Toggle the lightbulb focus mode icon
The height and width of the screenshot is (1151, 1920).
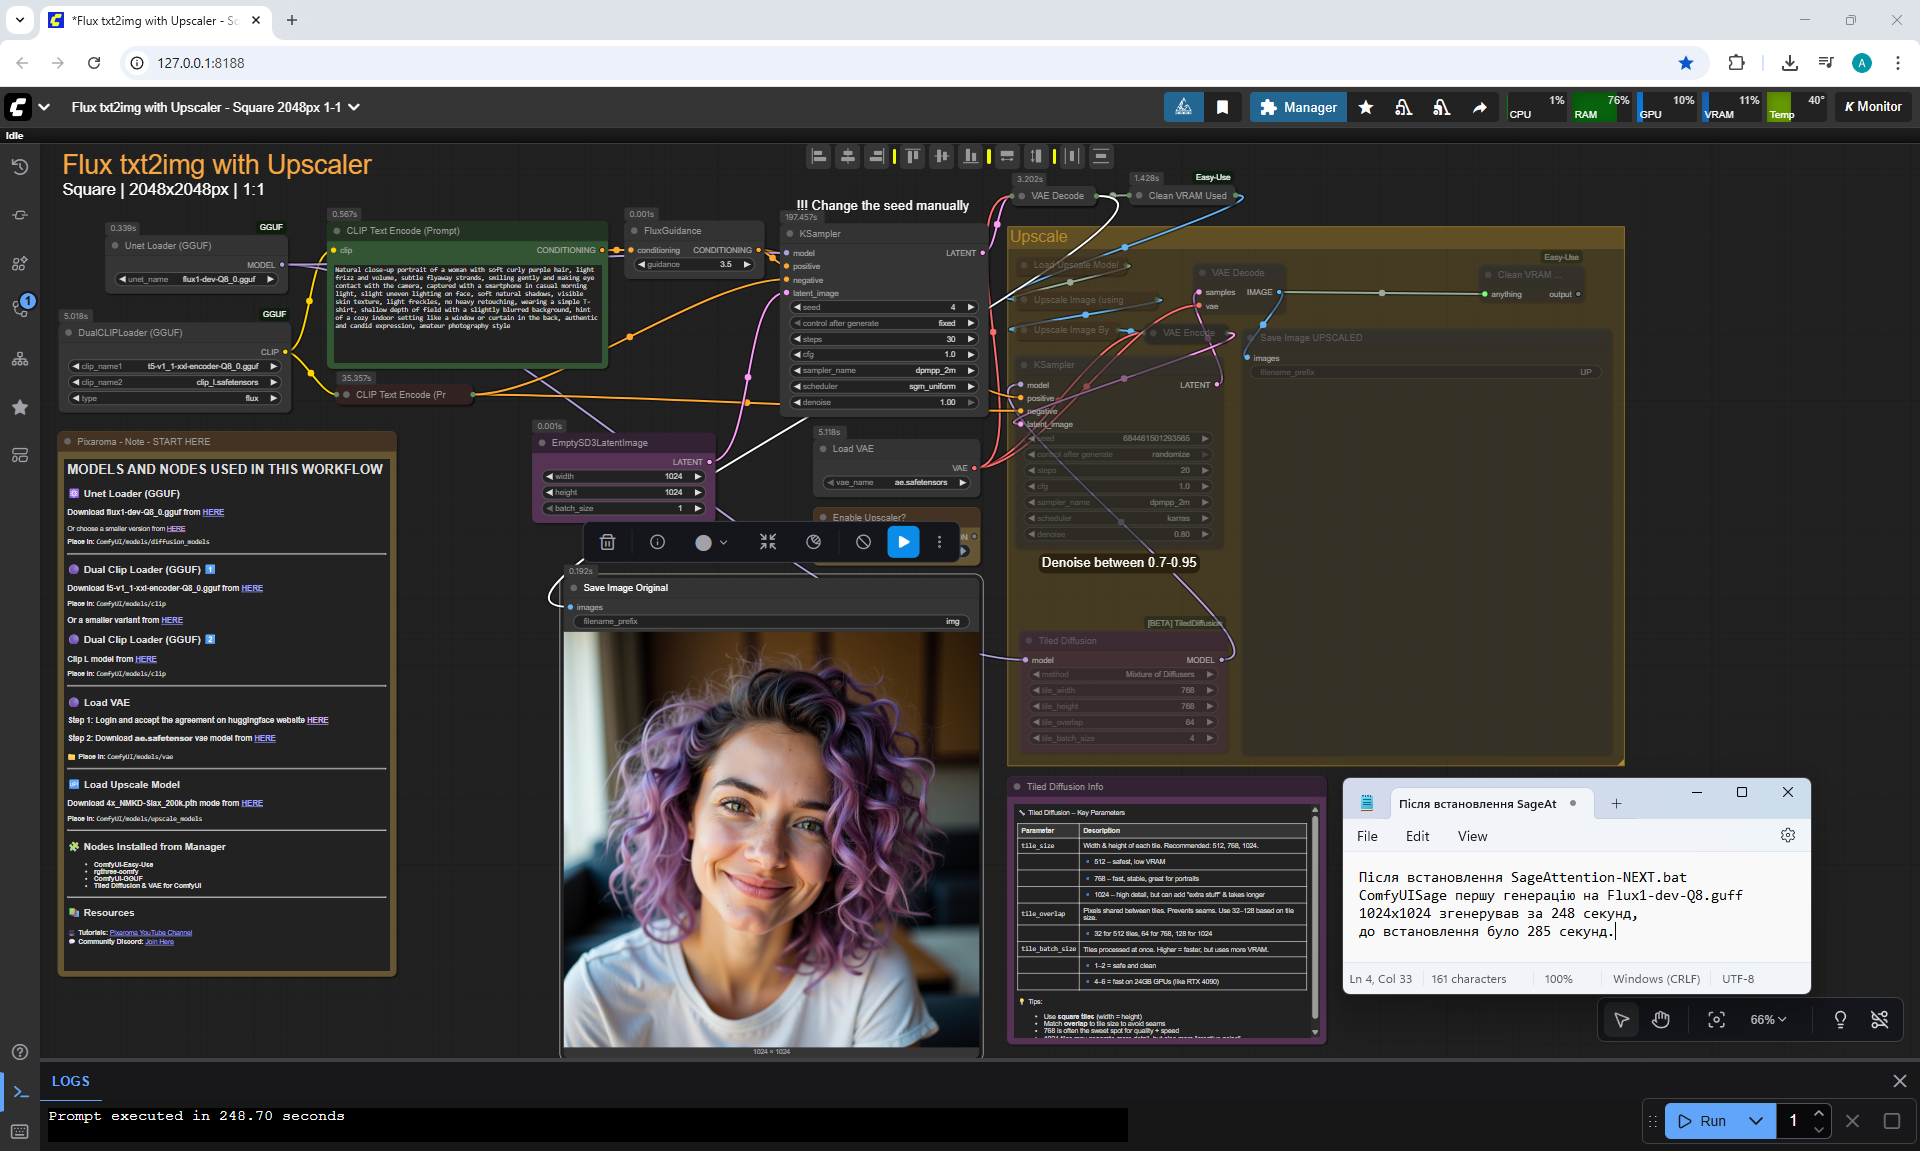[1839, 1019]
